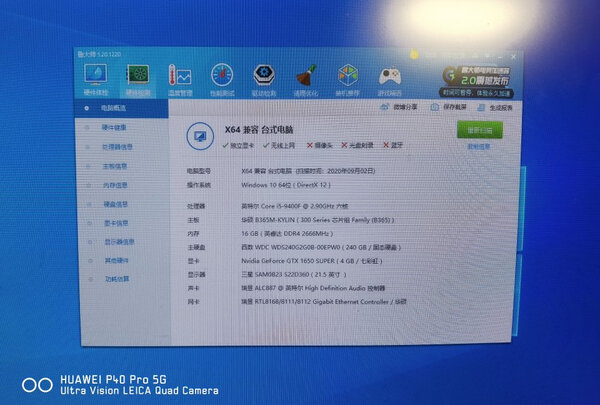Image resolution: width=600 pixels, height=405 pixels.
Task: Click the 'X64 兼容 台式电脑' heading
Action: (x=259, y=130)
